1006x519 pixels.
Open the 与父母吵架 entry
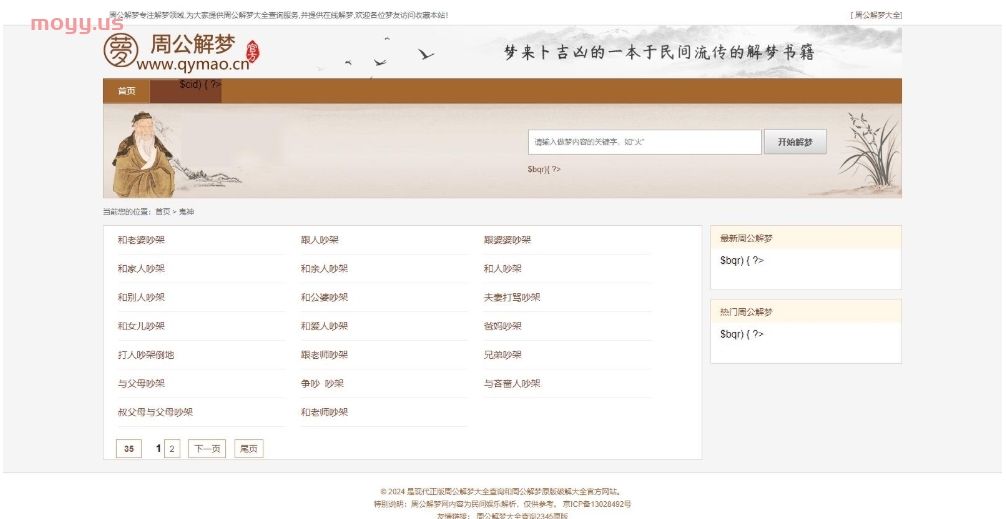pyautogui.click(x=141, y=384)
